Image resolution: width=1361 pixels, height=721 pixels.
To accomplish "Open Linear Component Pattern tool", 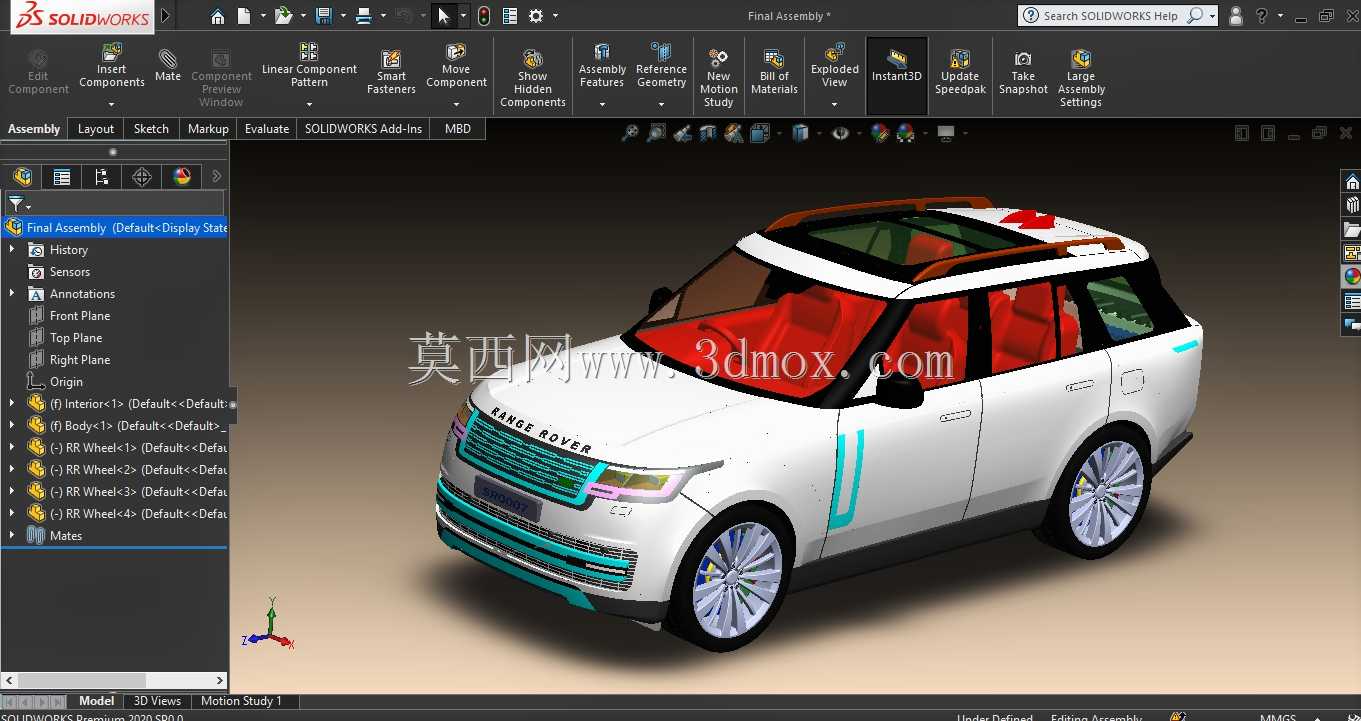I will point(309,65).
